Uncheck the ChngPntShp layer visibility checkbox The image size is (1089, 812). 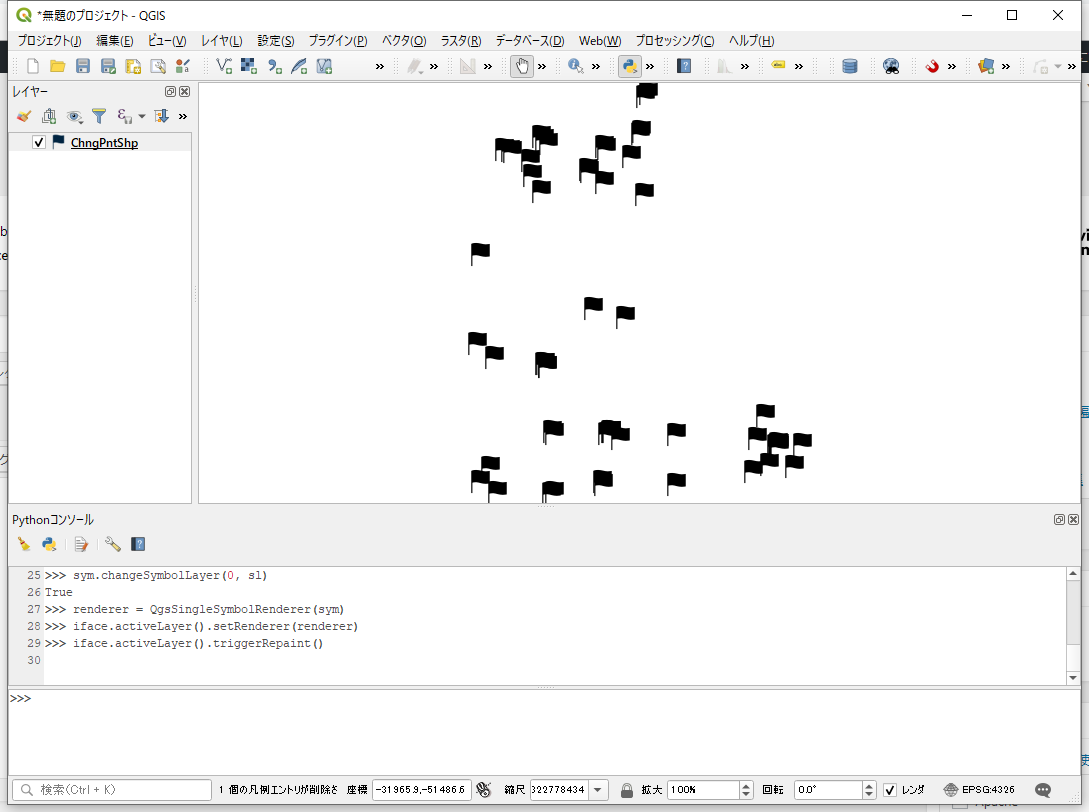[x=39, y=142]
